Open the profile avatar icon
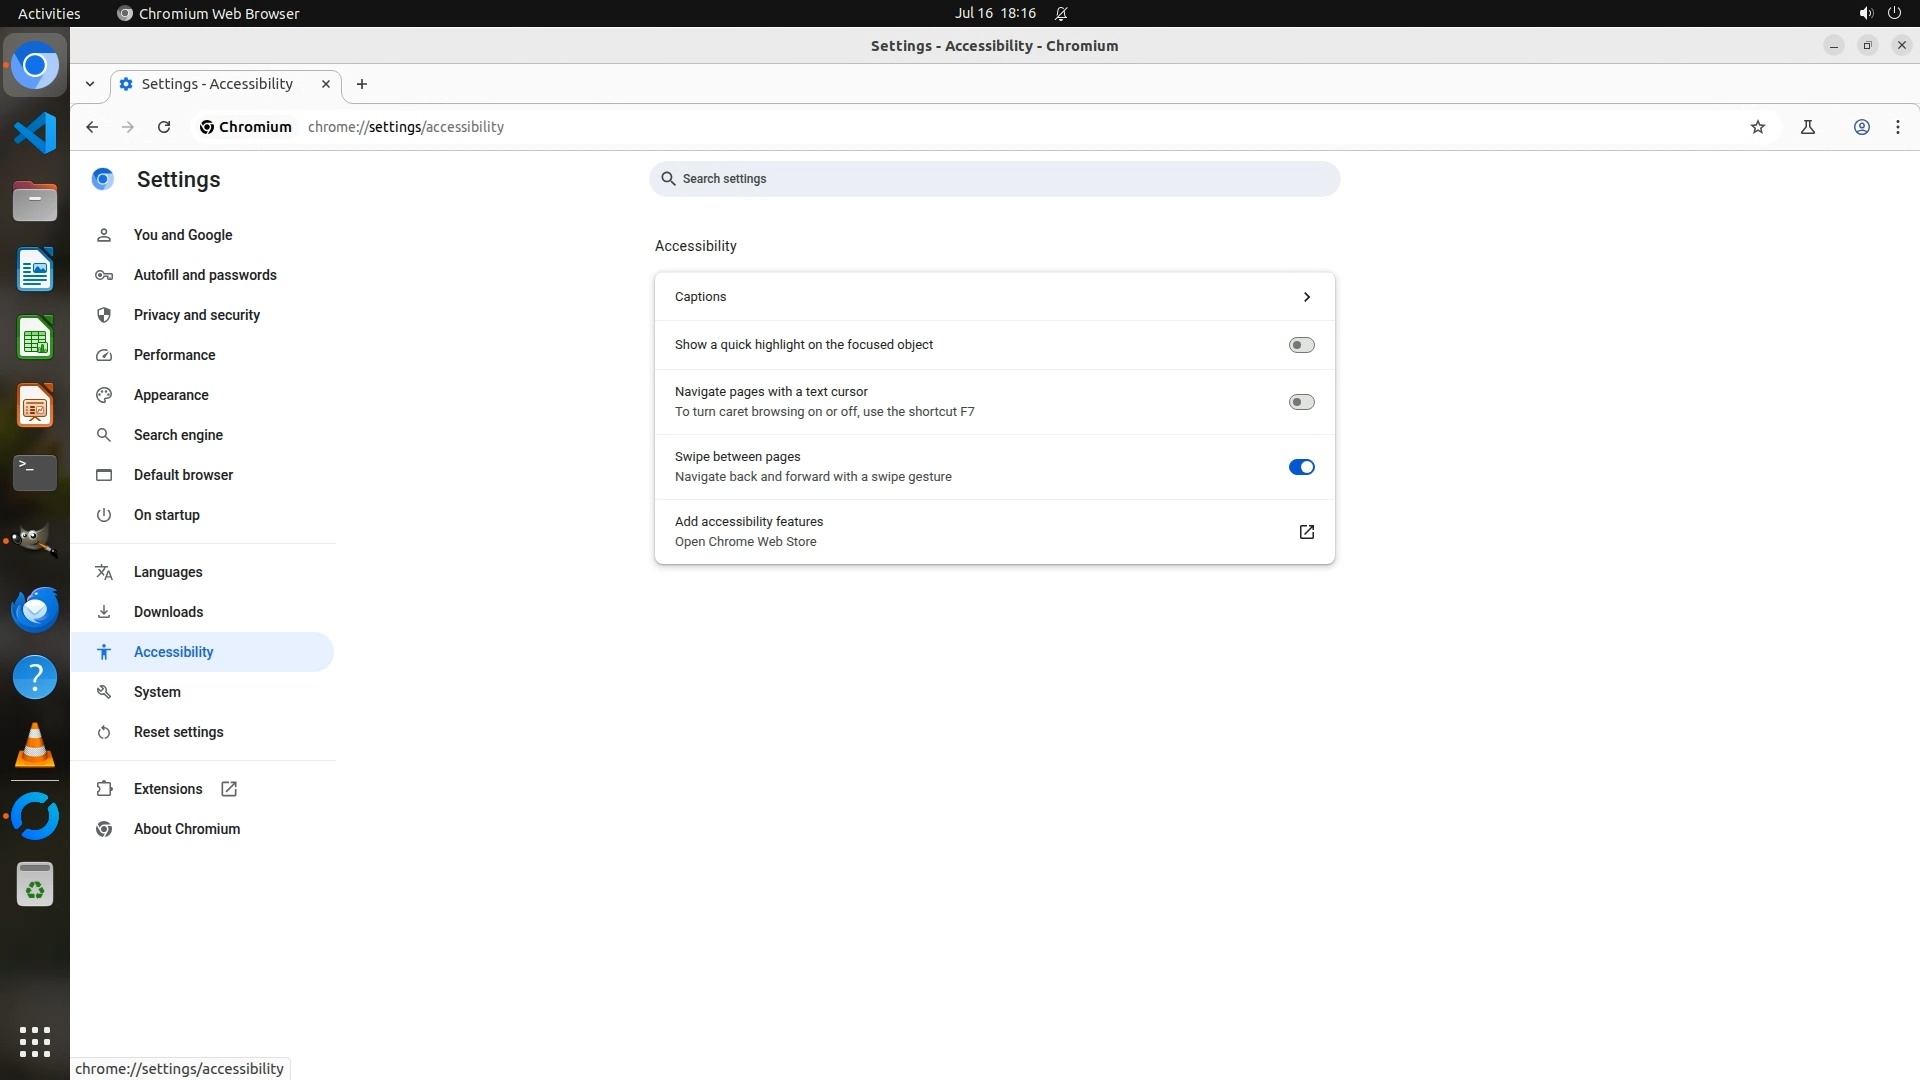Image resolution: width=1920 pixels, height=1080 pixels. click(1862, 127)
